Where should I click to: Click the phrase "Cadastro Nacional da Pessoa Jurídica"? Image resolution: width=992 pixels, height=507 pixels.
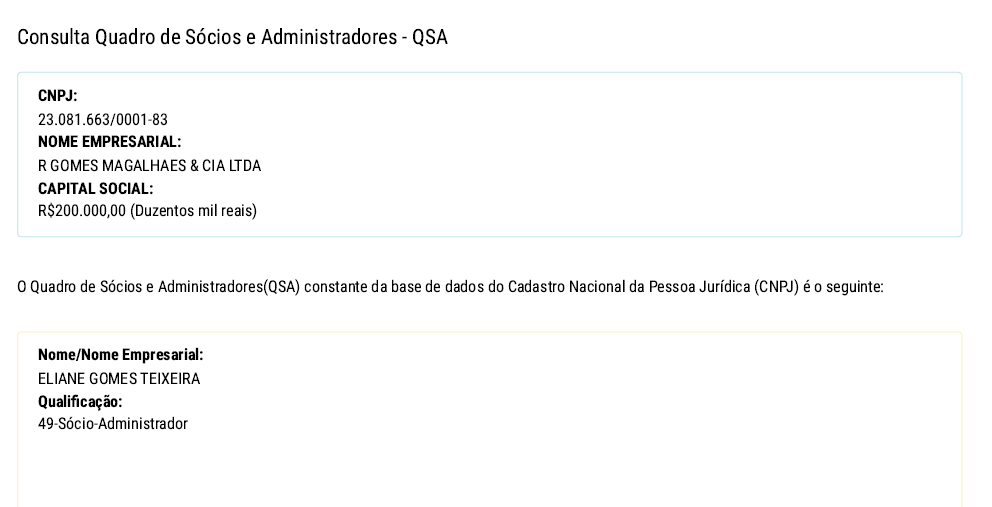coord(629,287)
